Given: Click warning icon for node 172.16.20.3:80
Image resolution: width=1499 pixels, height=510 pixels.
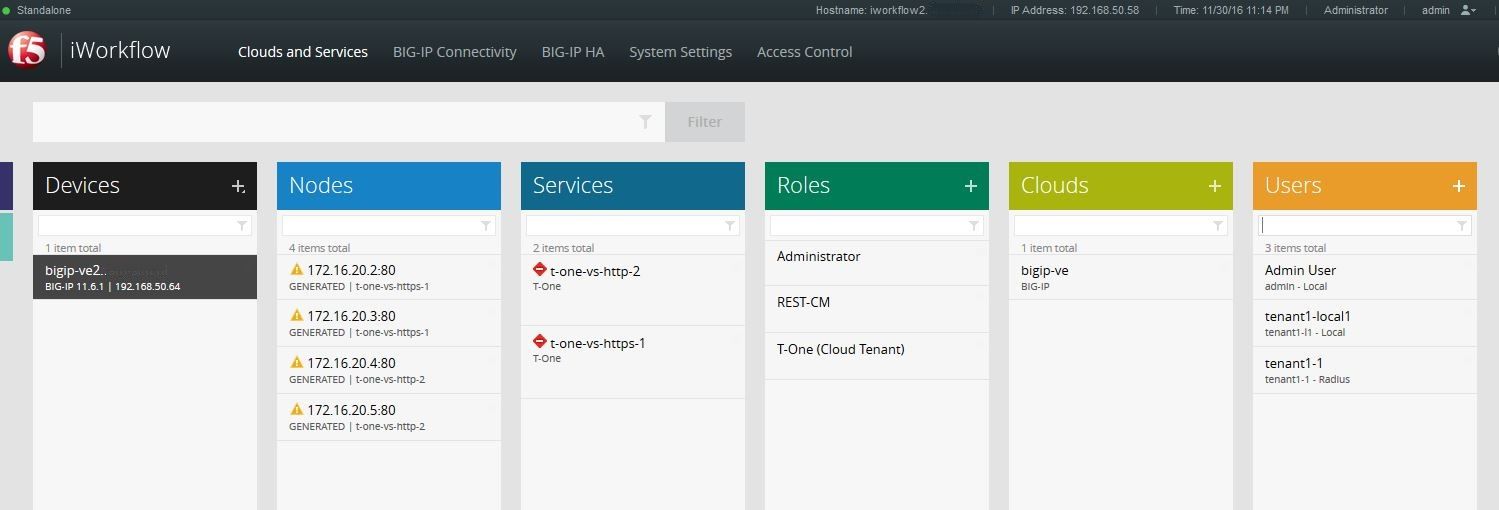Looking at the screenshot, I should click(296, 315).
